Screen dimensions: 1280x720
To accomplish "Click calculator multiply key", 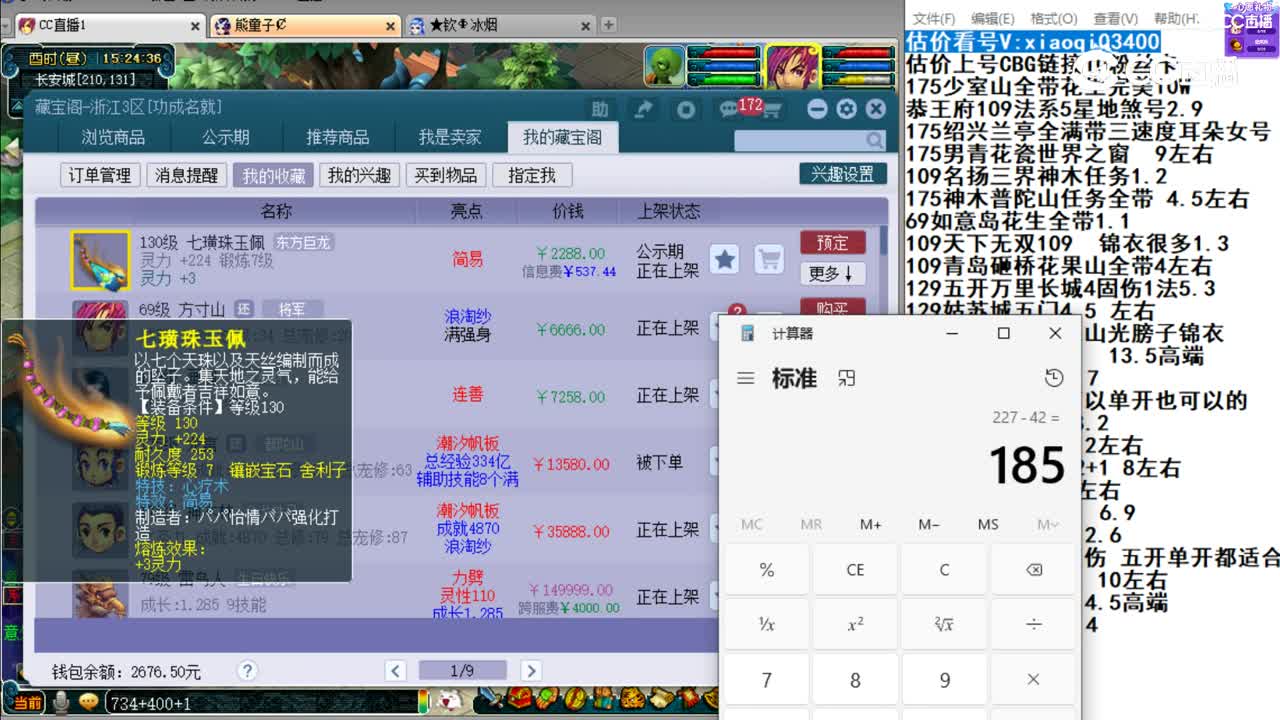I will click(1034, 680).
